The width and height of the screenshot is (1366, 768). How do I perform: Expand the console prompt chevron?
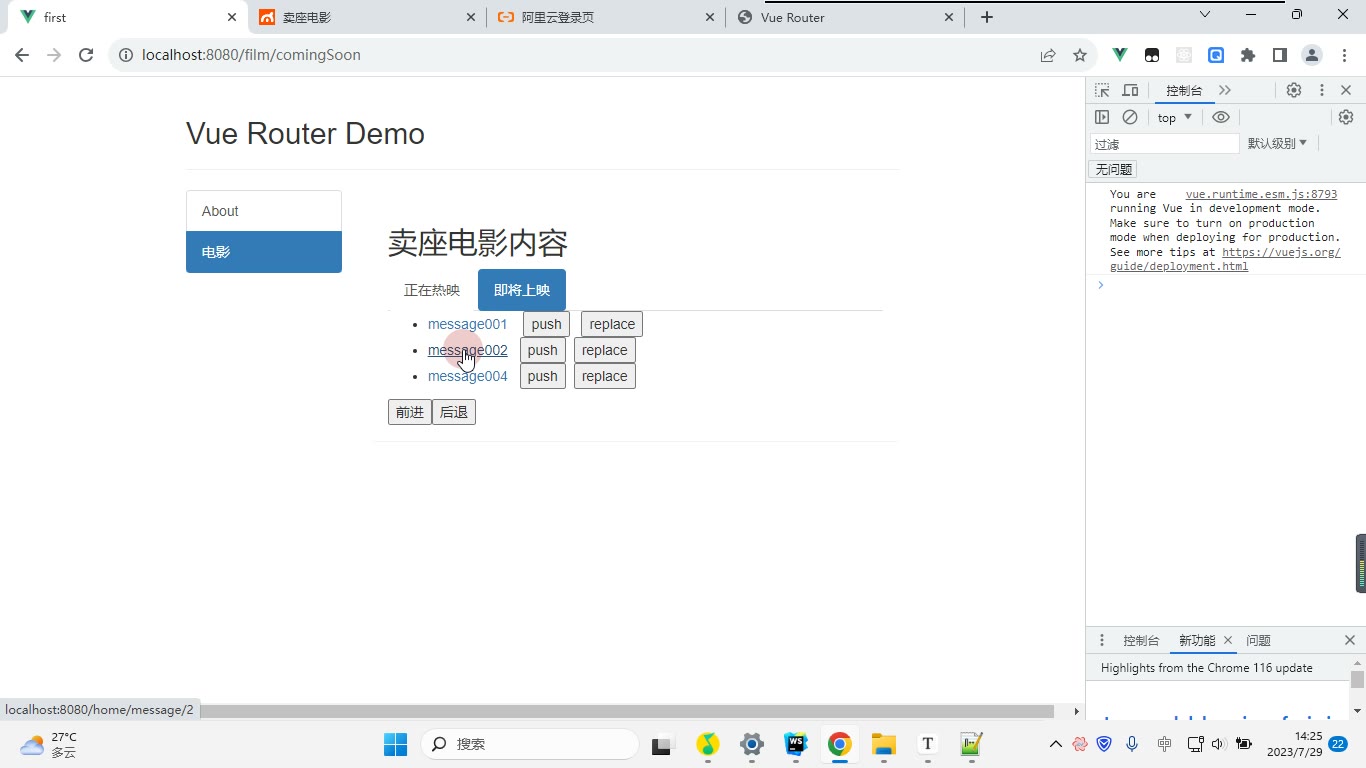1101,285
